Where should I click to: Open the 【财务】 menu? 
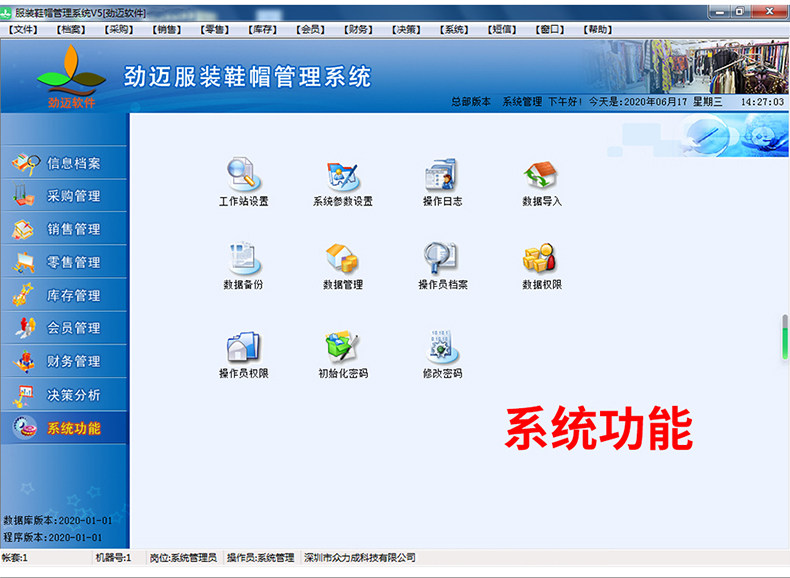click(358, 30)
